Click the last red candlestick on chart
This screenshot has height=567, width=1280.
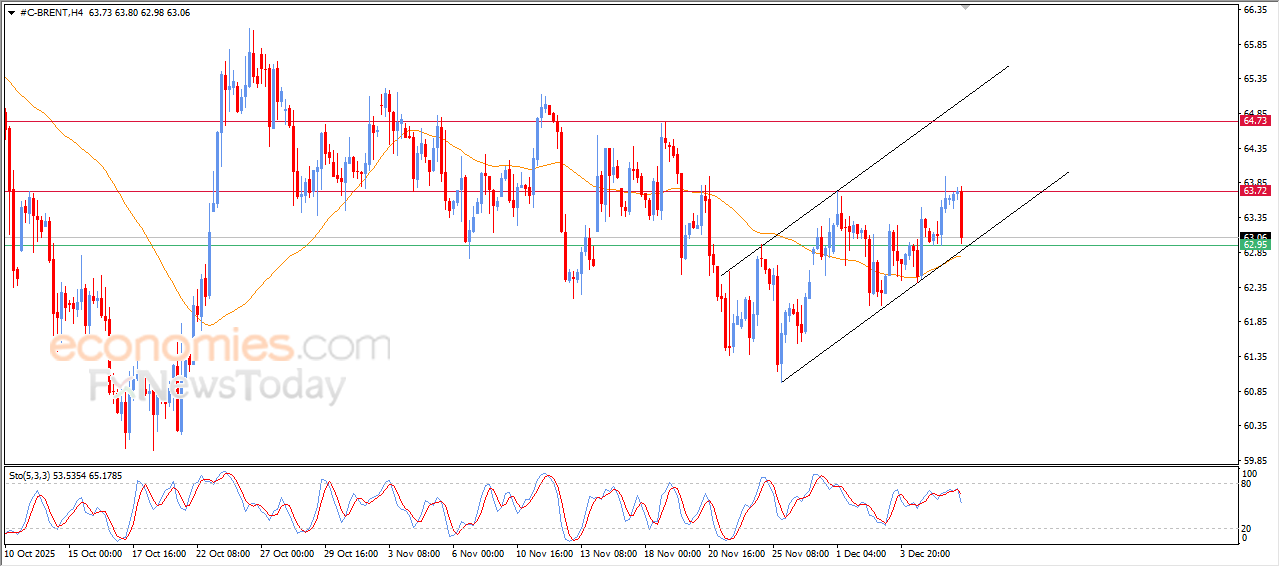962,215
